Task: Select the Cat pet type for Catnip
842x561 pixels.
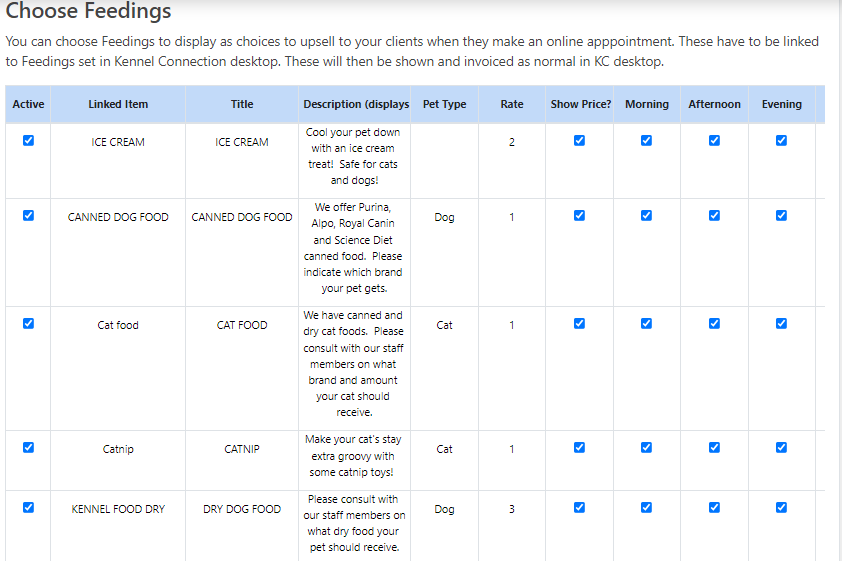Action: pyautogui.click(x=444, y=449)
